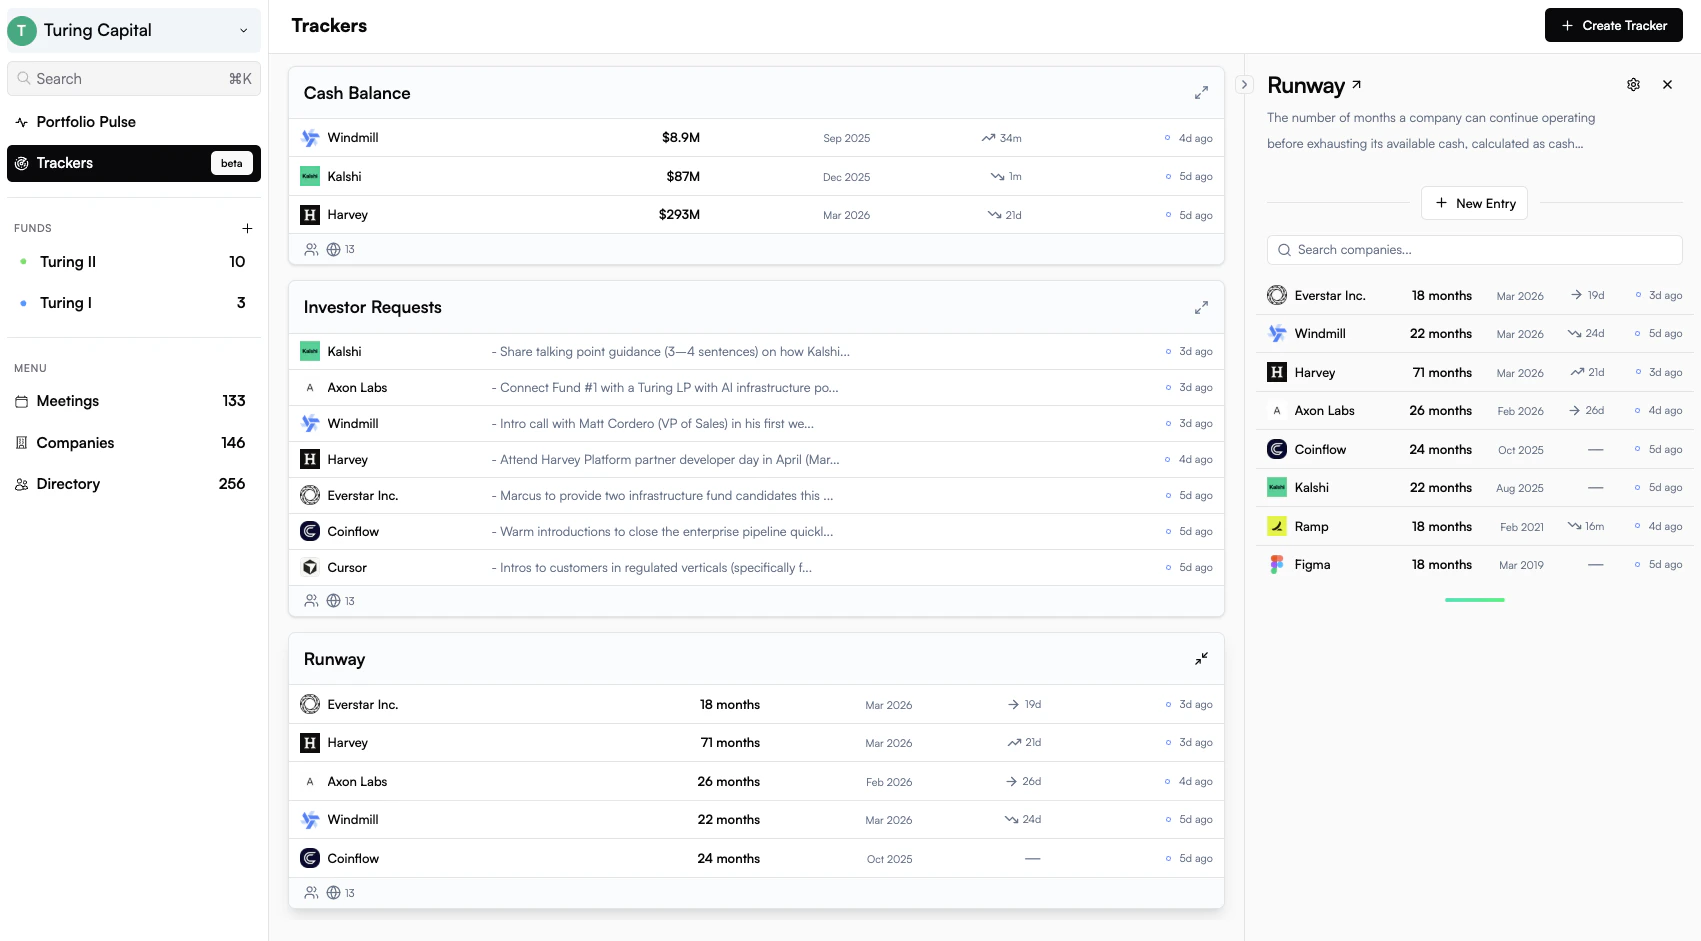Click Windmill logo in Cash Balance

pos(310,138)
